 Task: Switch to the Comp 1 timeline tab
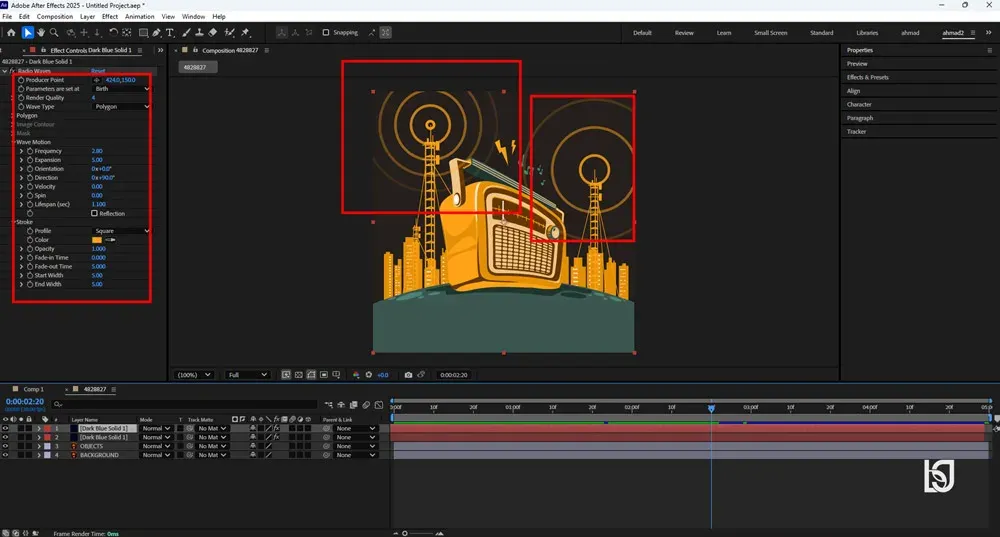pos(33,389)
